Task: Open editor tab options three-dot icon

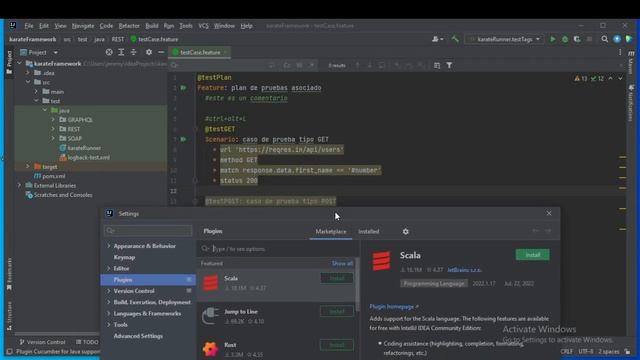Action: point(620,52)
